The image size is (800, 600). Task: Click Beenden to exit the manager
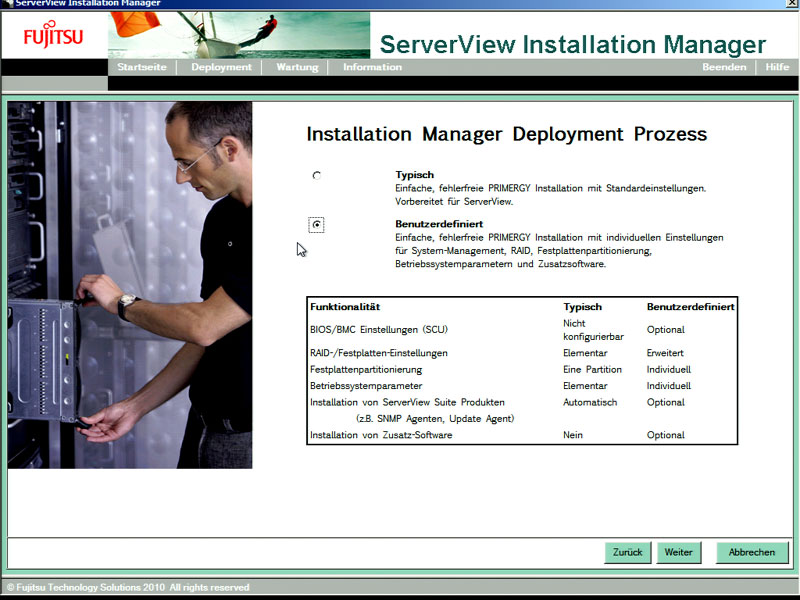pyautogui.click(x=724, y=67)
